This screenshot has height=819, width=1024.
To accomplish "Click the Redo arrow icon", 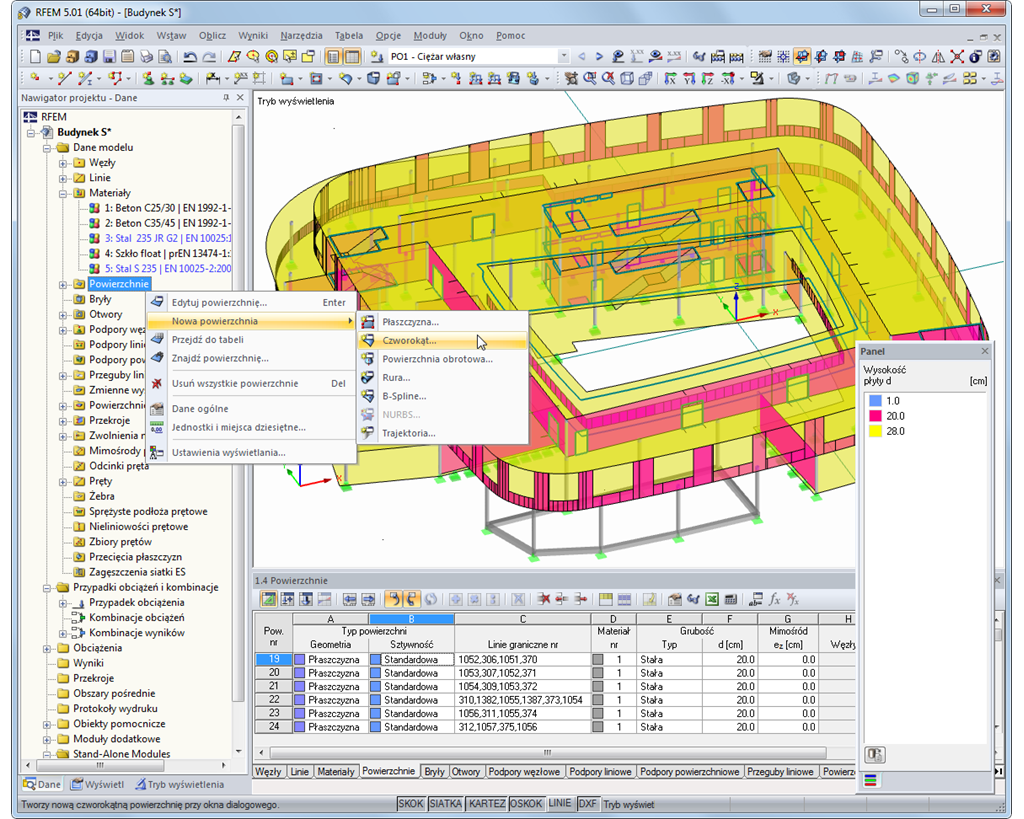I will (209, 57).
